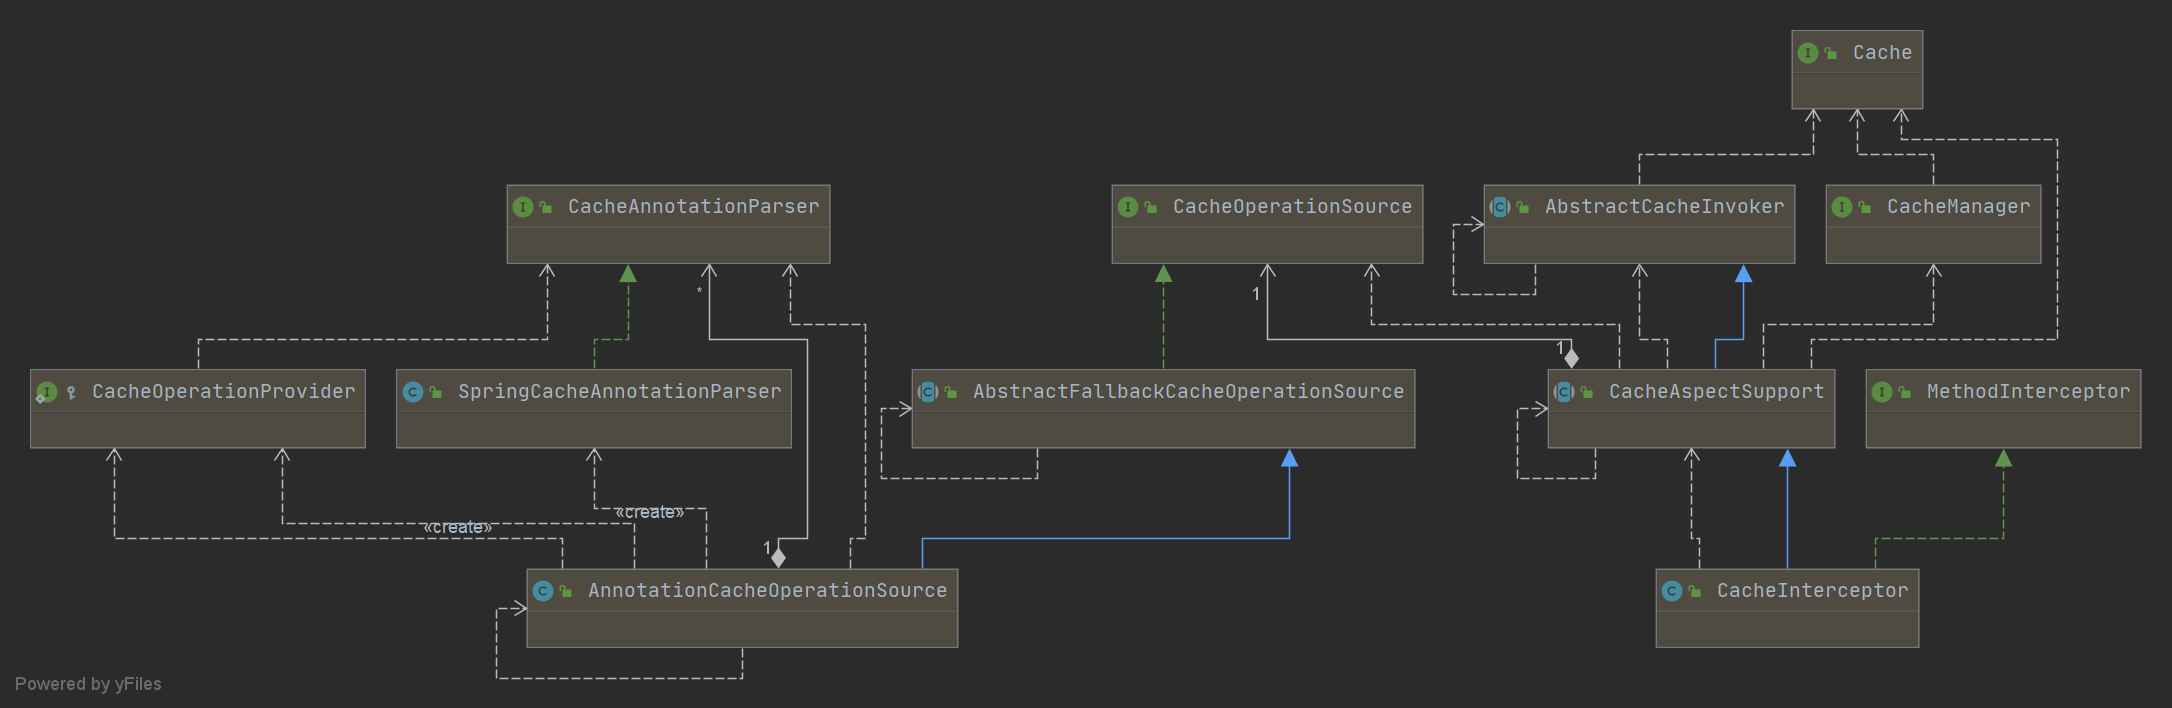Select the aggregation diamond above AnnotationCacheOperationSource
2172x708 pixels.
[778, 558]
